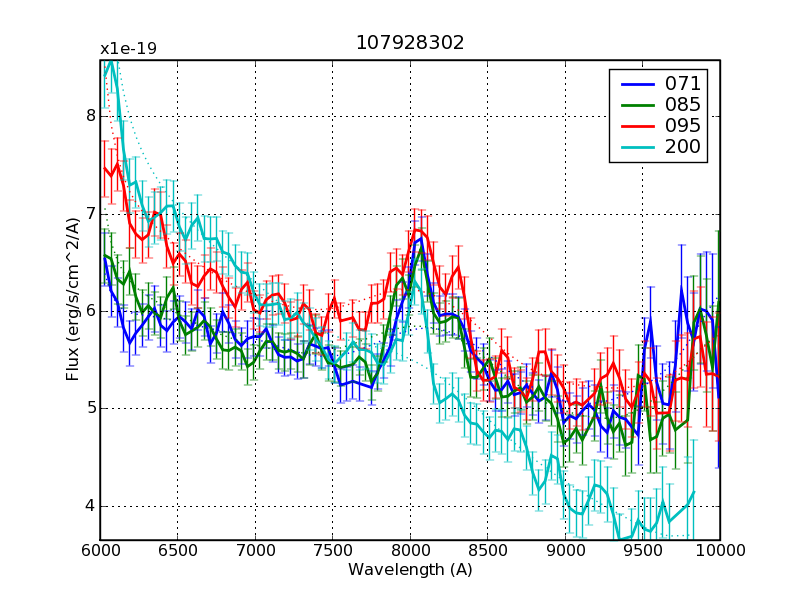The width and height of the screenshot is (800, 600).
Task: Click the 7500 x-axis tick label
Action: tap(332, 551)
